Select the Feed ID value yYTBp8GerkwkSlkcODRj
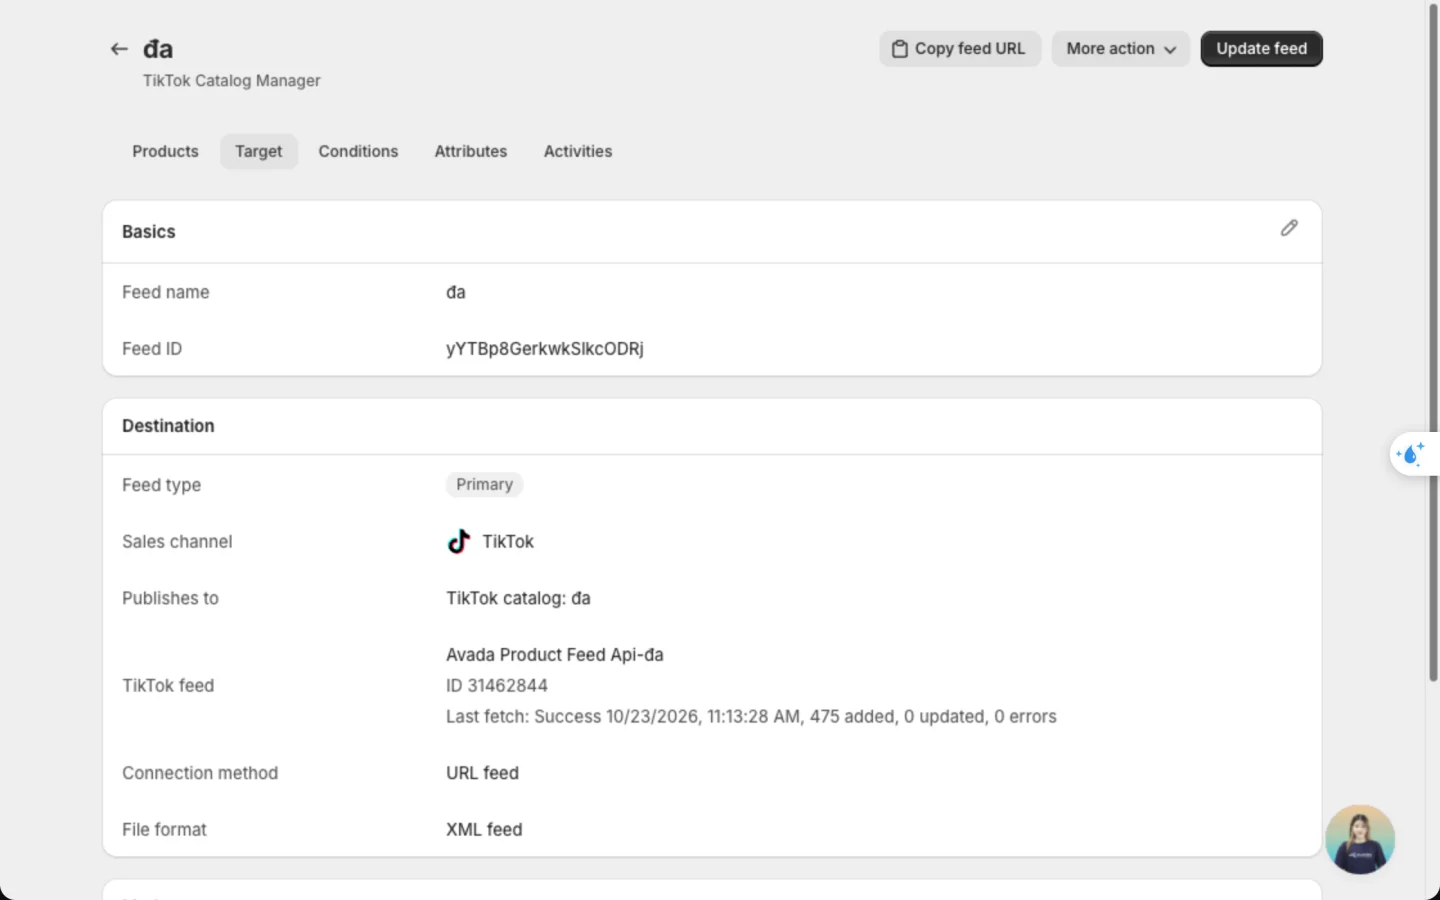Screen dimensions: 1440x900 545,349
